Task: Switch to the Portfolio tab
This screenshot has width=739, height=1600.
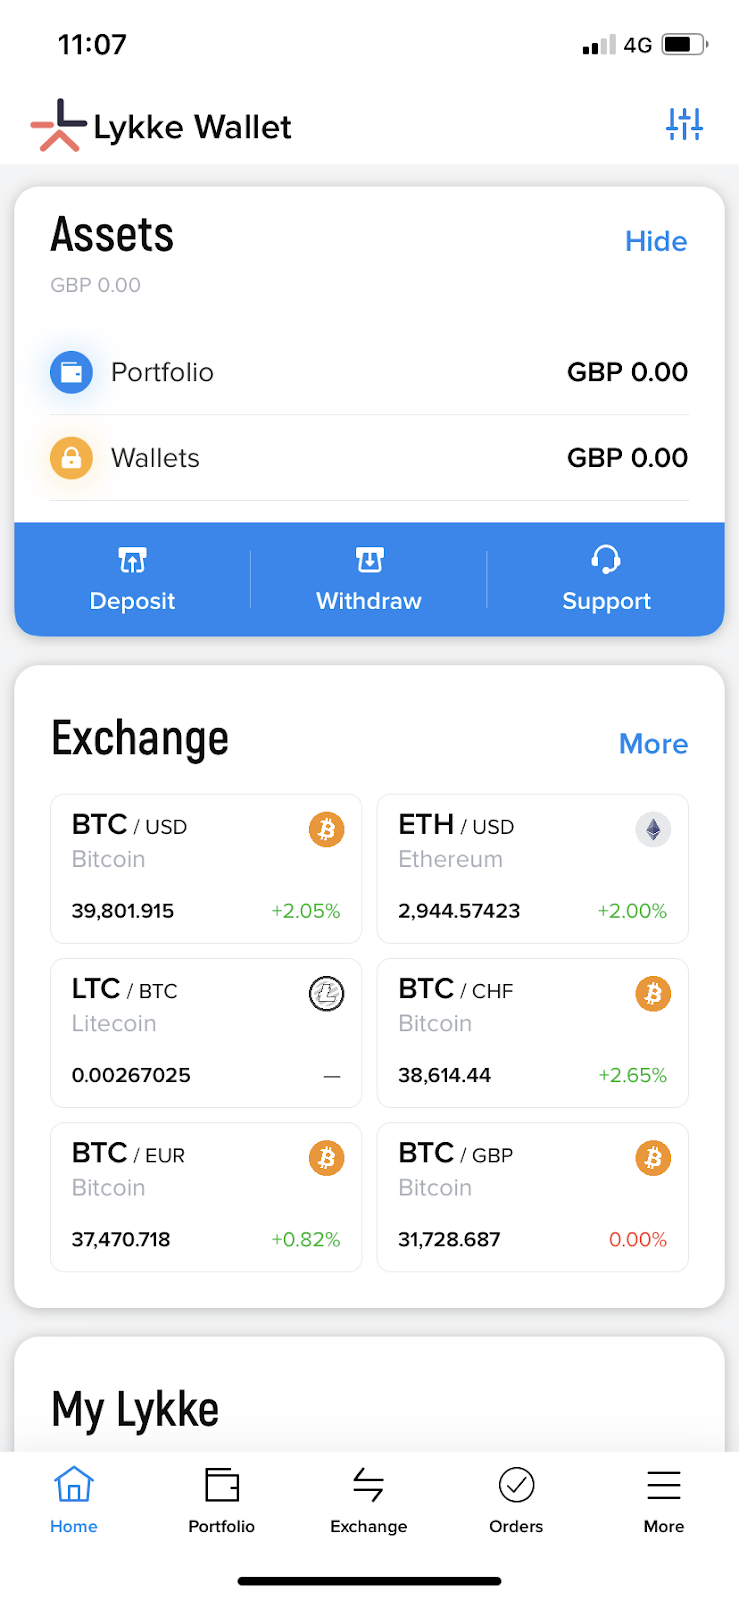Action: point(221,1499)
